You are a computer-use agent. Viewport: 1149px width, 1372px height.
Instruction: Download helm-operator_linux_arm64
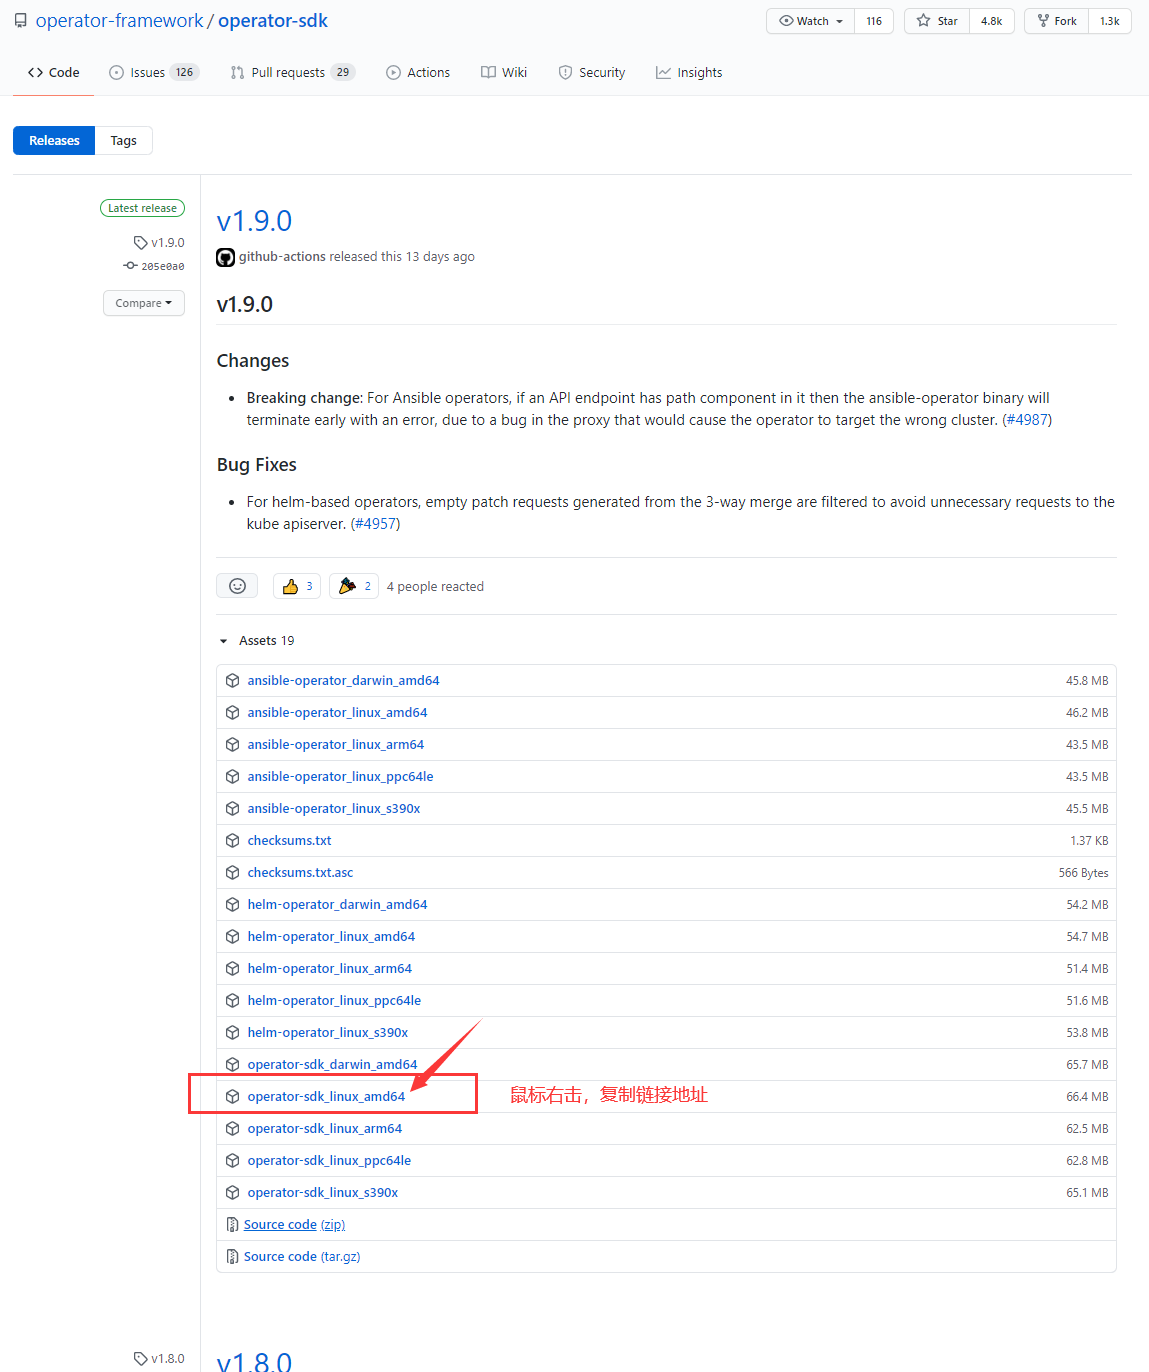[330, 968]
